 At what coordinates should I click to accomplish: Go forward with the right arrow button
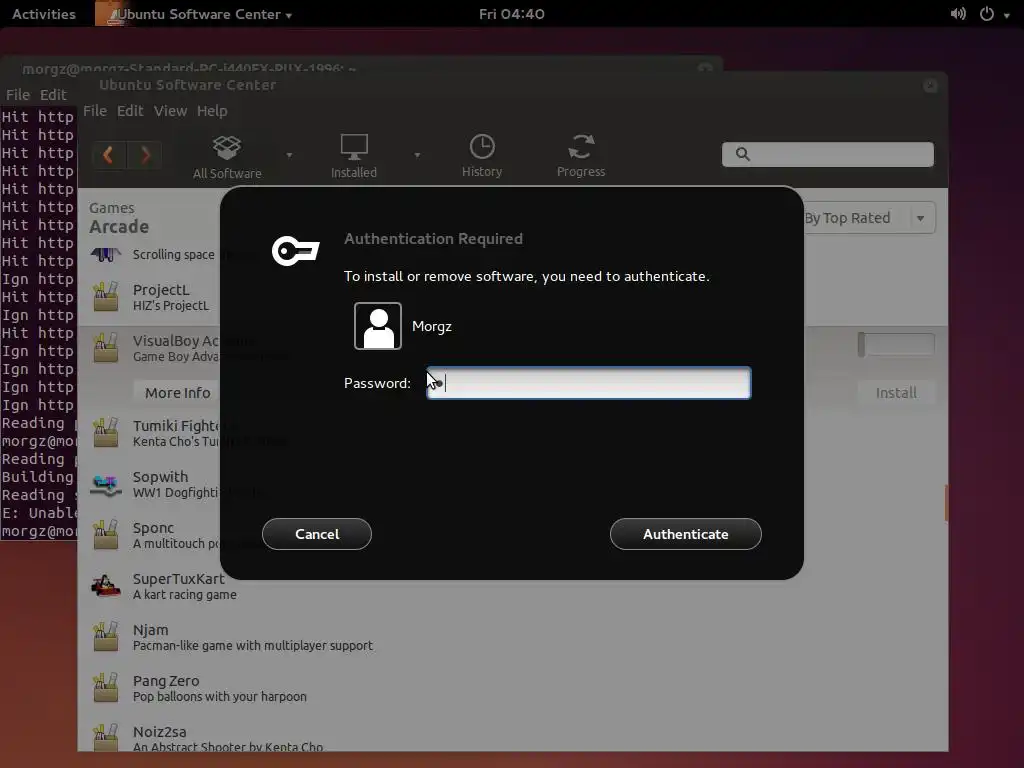145,155
